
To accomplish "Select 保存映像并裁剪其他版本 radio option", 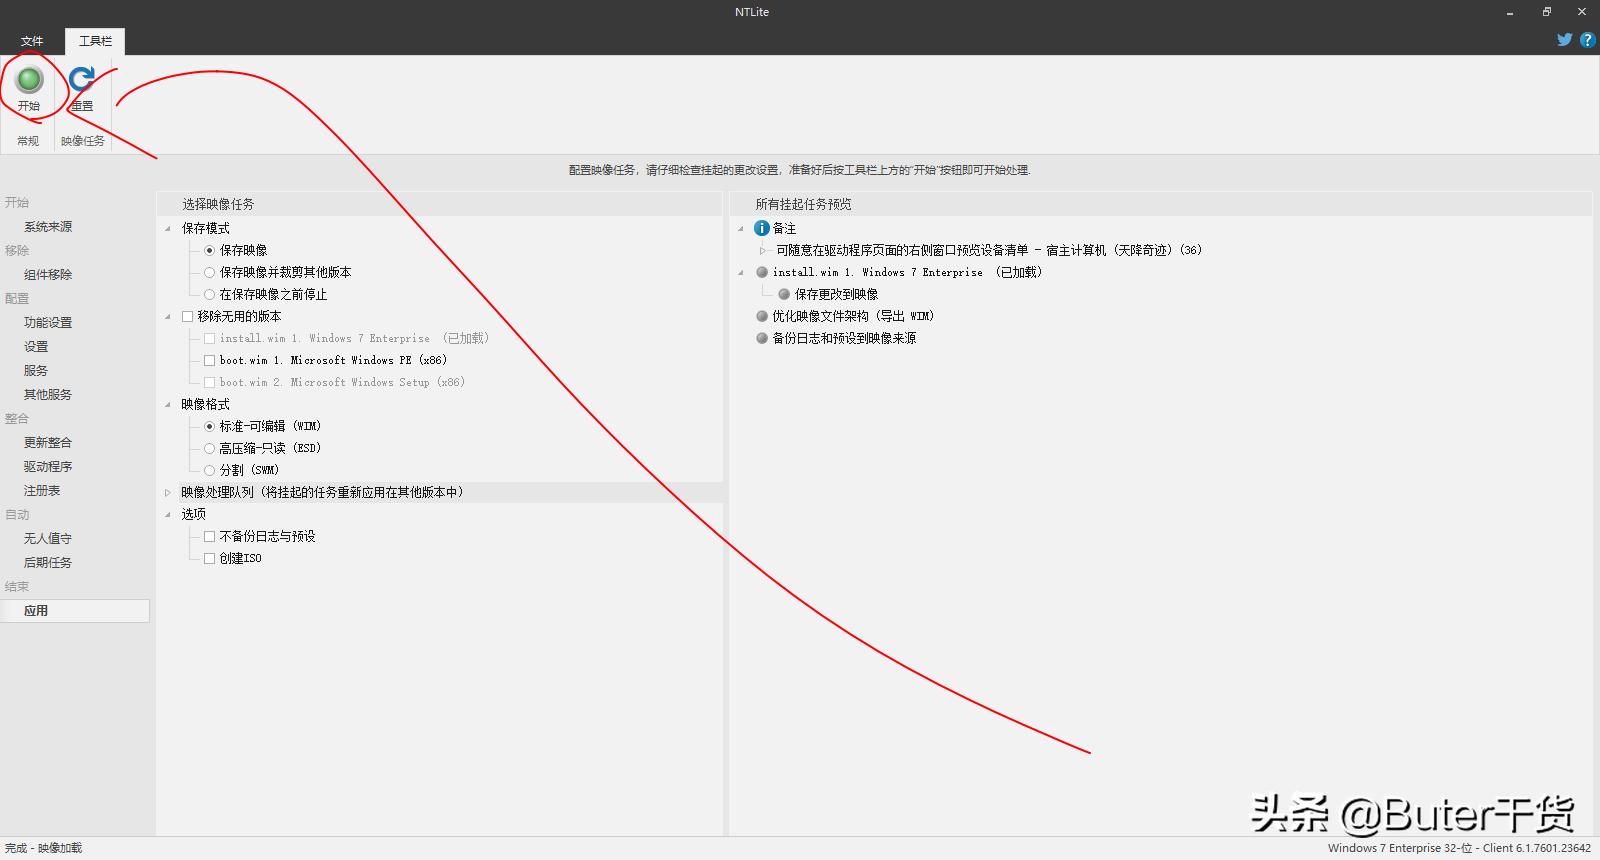I will click(209, 272).
